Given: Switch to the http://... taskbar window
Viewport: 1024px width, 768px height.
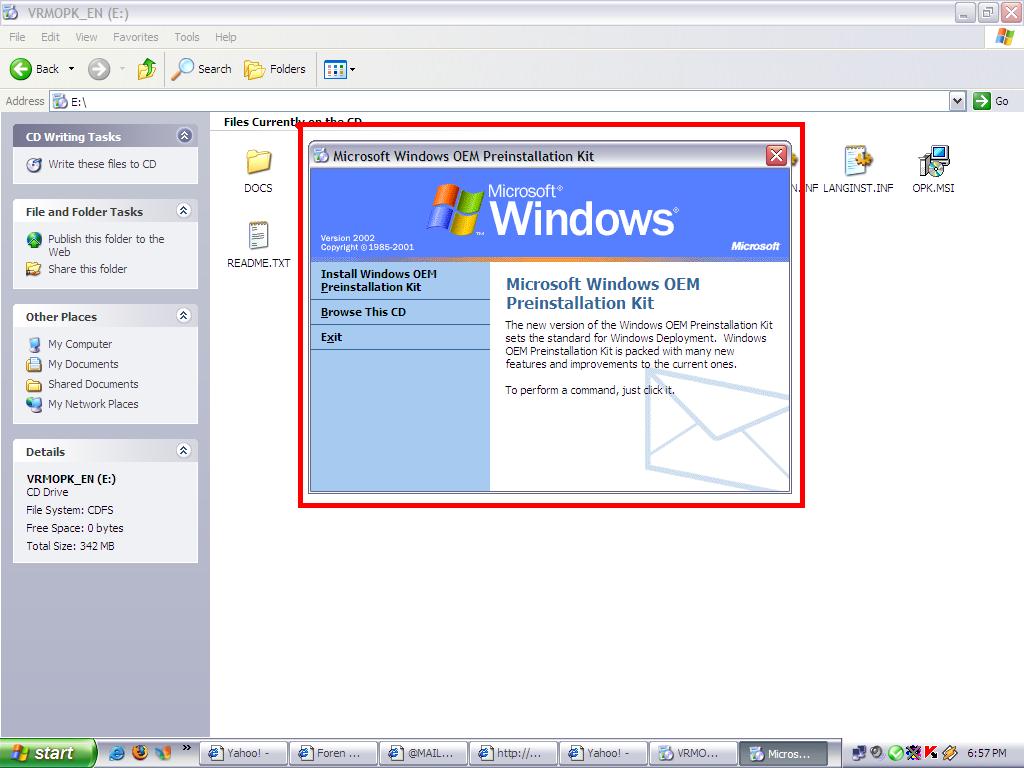Looking at the screenshot, I should 514,753.
